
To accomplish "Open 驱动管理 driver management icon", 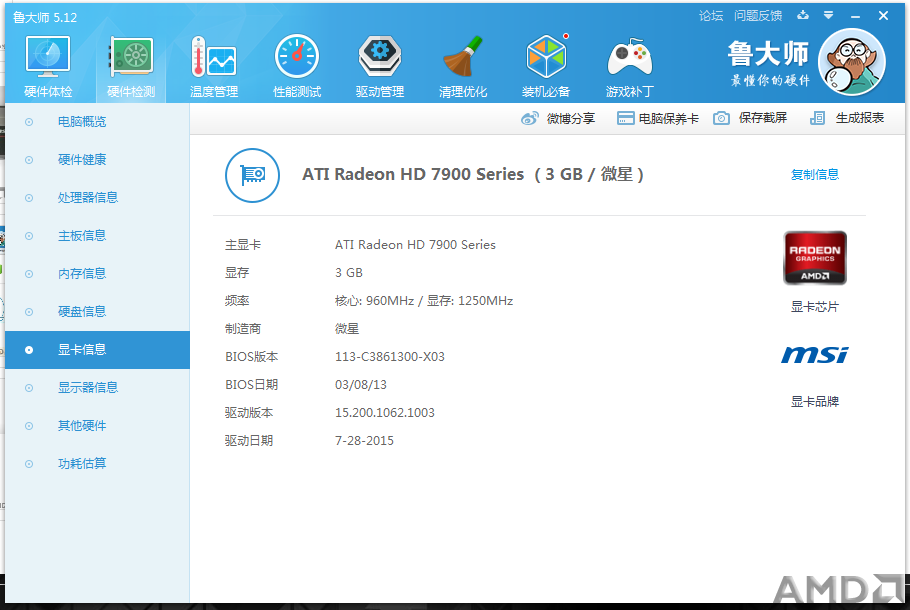I will (380, 56).
